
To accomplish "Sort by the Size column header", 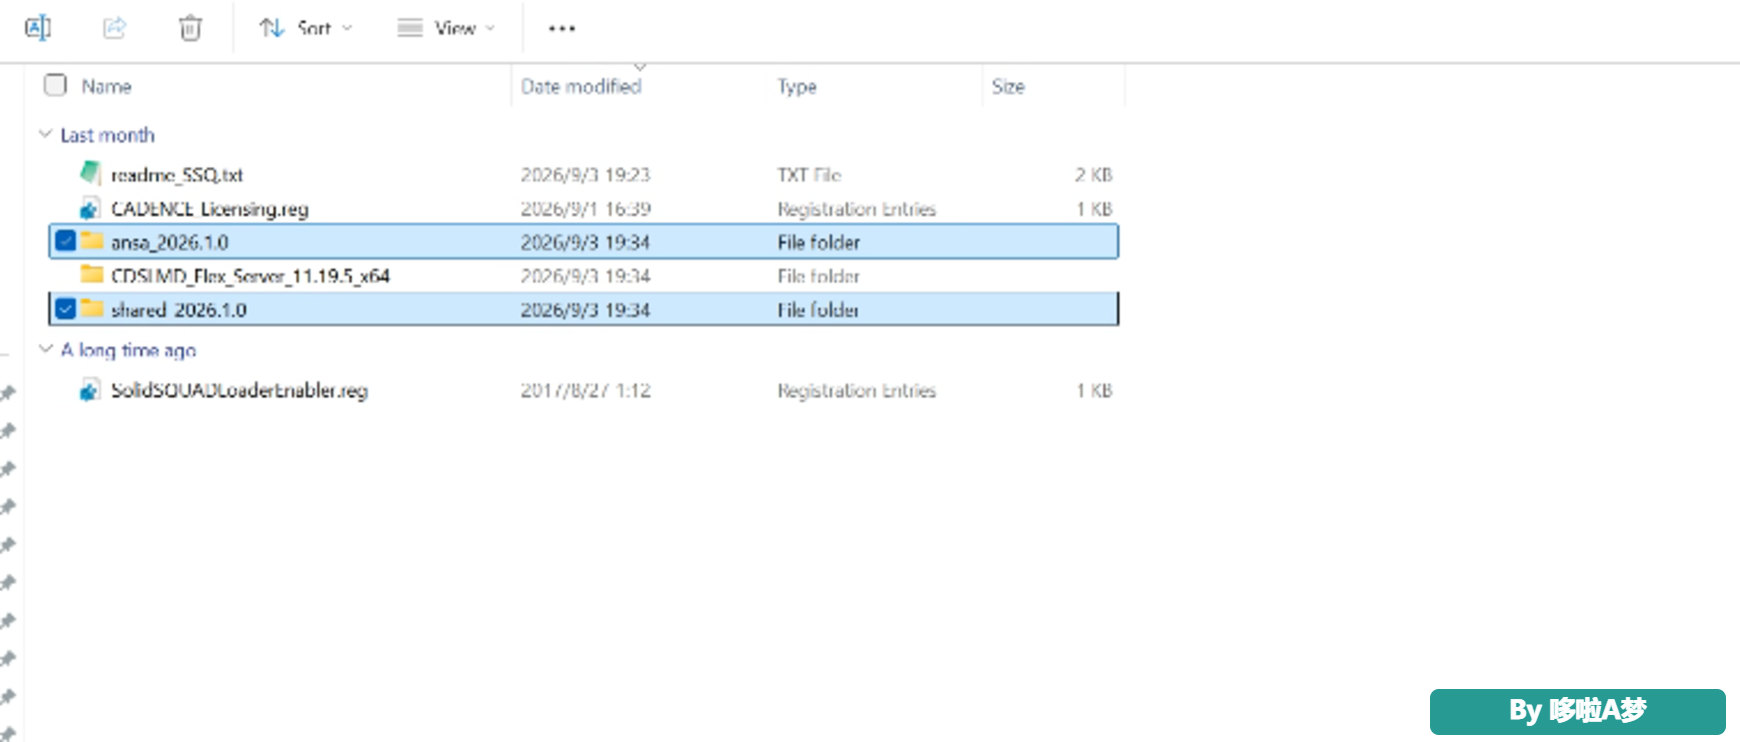I will pyautogui.click(x=1008, y=87).
